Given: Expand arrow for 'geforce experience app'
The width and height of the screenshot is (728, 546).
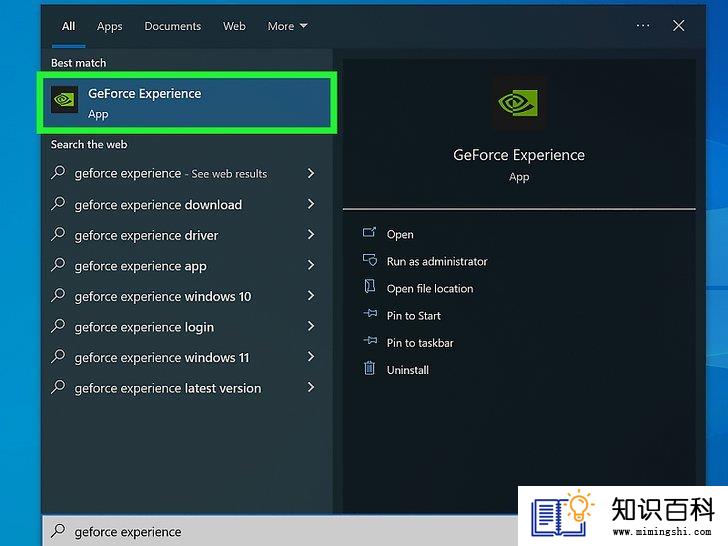Looking at the screenshot, I should (x=311, y=265).
